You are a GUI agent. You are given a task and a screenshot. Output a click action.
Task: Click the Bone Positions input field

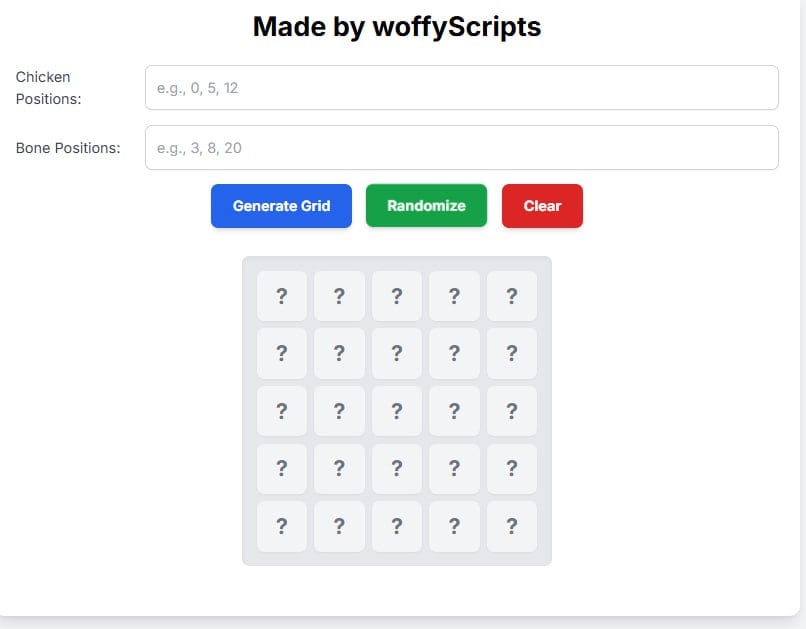[461, 148]
